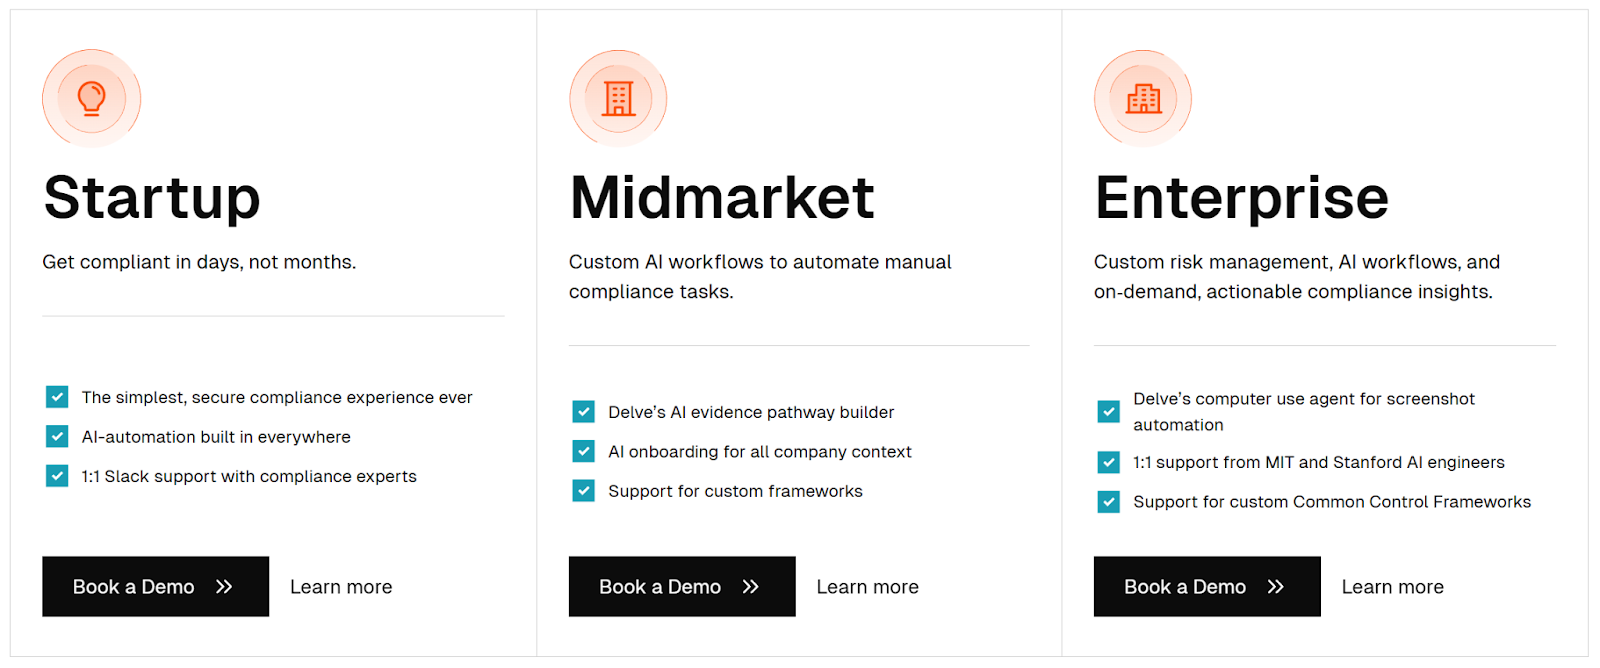The width and height of the screenshot is (1600, 668).
Task: Toggle the checkbox for "1:1 support from MIT and Stanford AI engineers"
Action: (x=1109, y=461)
